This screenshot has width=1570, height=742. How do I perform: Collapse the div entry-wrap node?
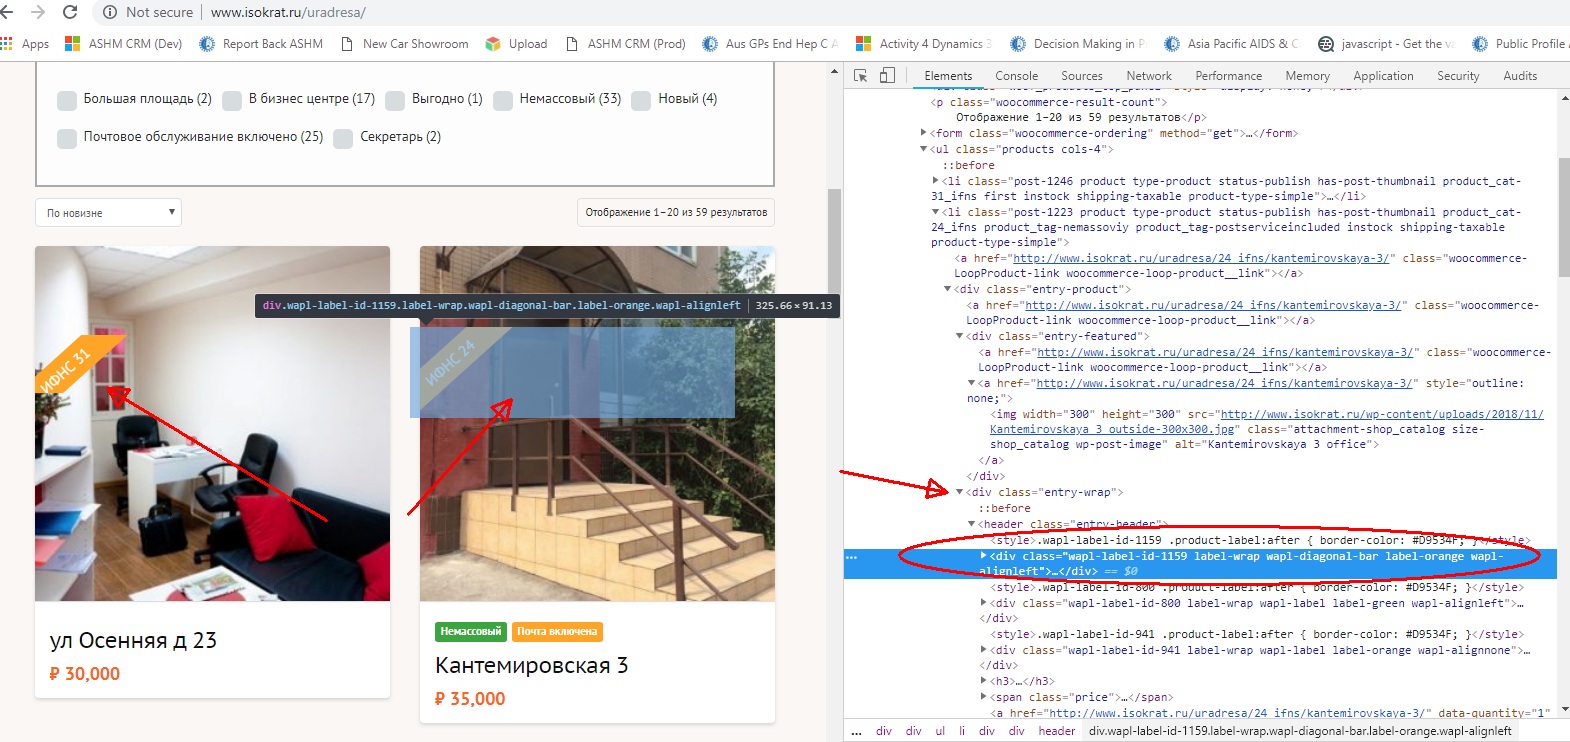tap(960, 492)
